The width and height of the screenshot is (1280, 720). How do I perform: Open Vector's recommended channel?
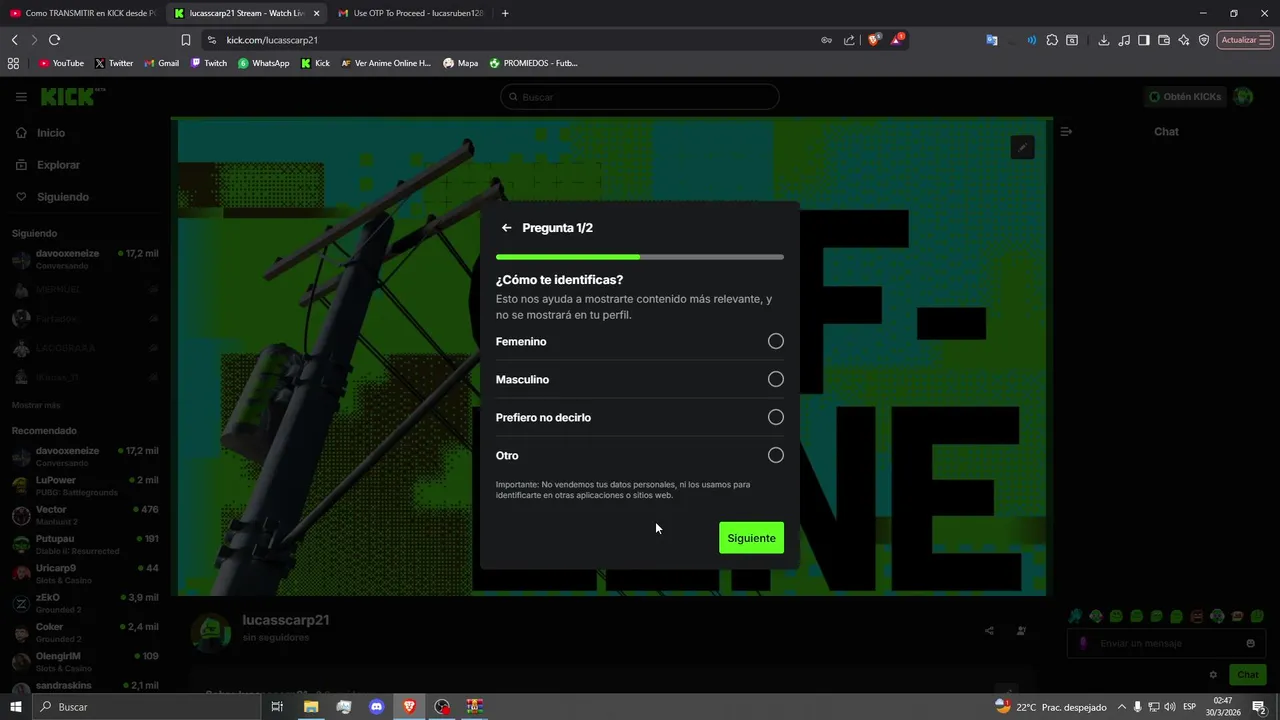pos(84,515)
